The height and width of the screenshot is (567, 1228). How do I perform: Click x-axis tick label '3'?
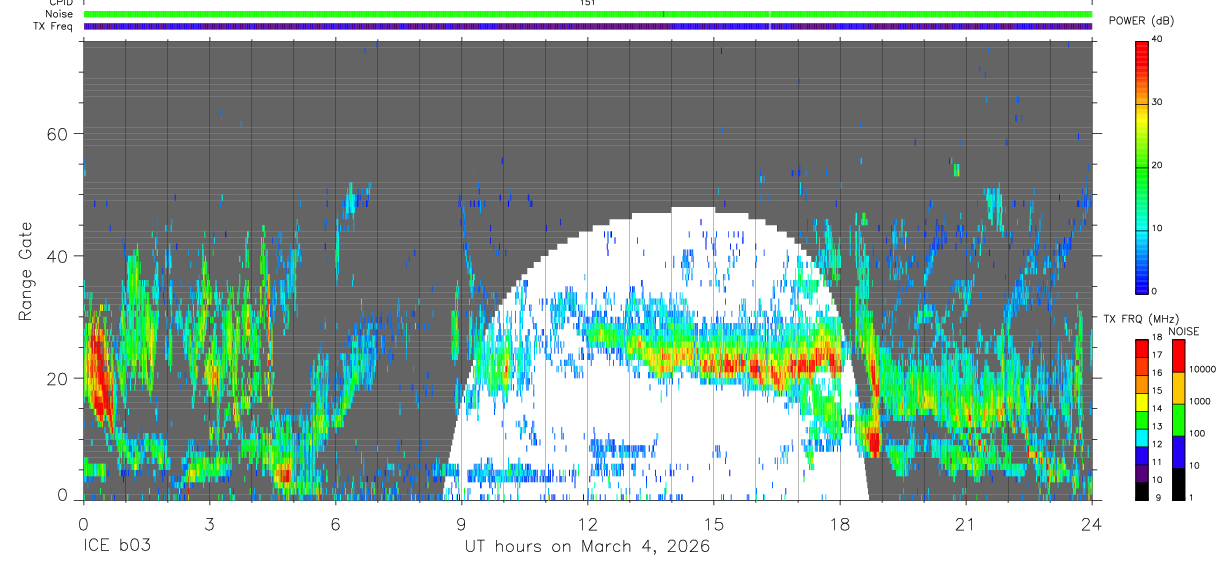[x=209, y=524]
